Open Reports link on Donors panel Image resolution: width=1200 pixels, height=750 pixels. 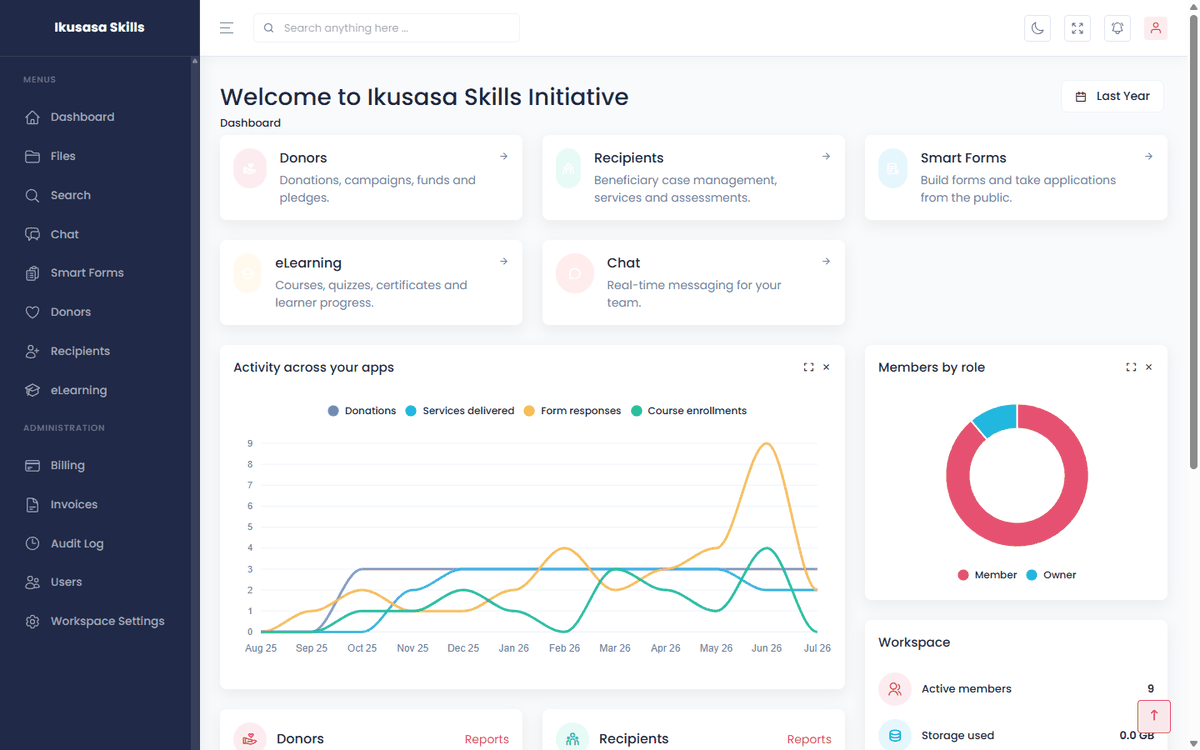coord(487,739)
